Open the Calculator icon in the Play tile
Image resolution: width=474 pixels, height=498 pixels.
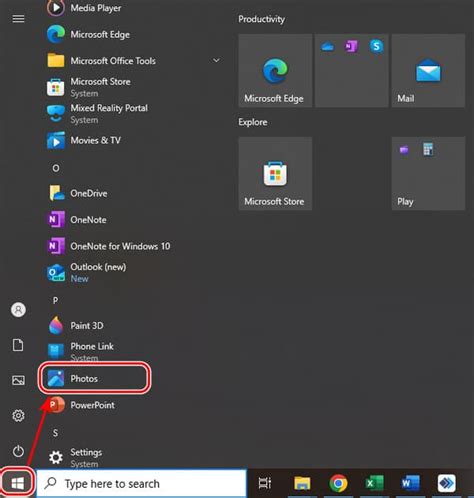tap(428, 149)
